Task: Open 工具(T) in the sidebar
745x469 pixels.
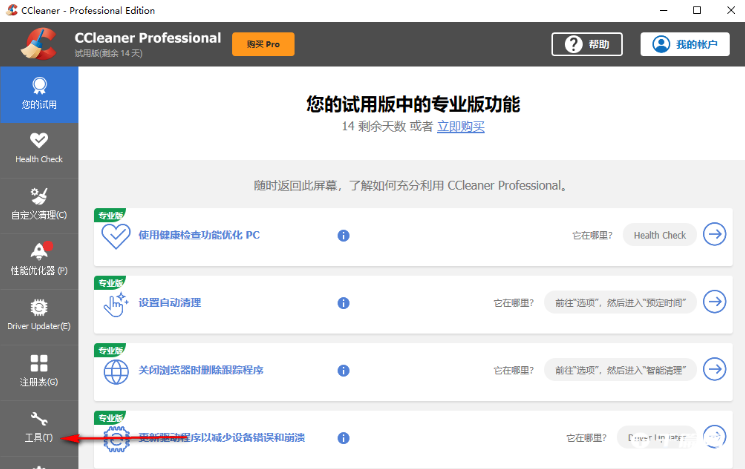Action: coord(39,428)
